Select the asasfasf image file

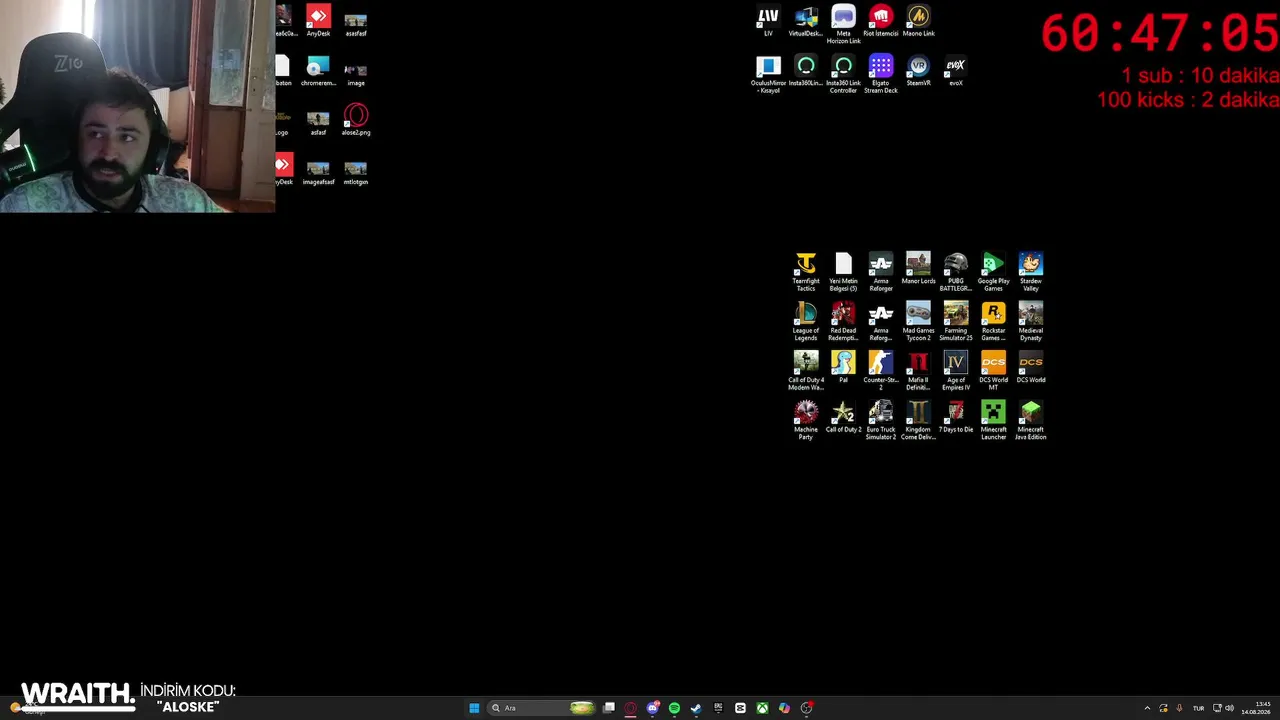click(356, 22)
